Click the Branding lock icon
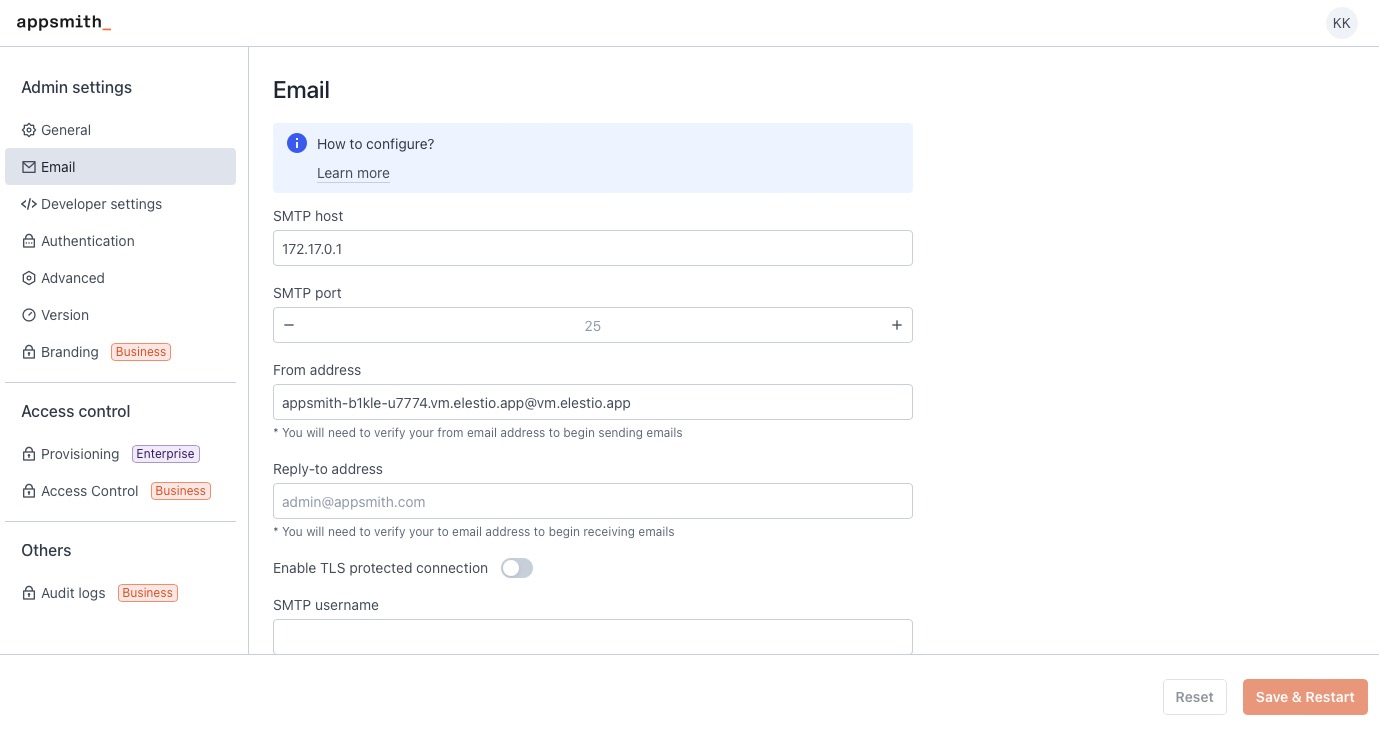 coord(28,352)
